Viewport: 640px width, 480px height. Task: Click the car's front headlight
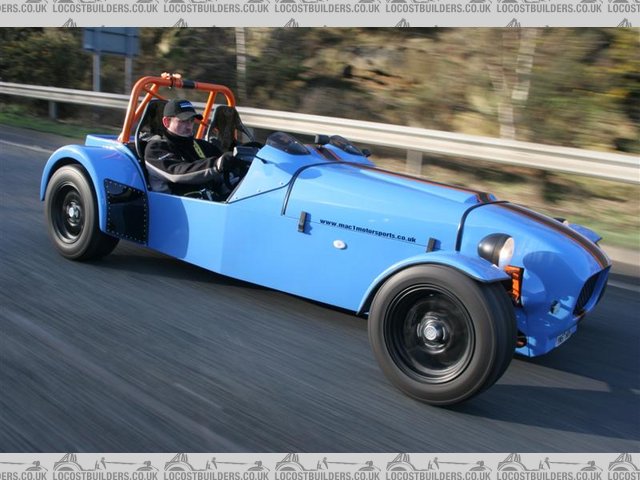497,248
